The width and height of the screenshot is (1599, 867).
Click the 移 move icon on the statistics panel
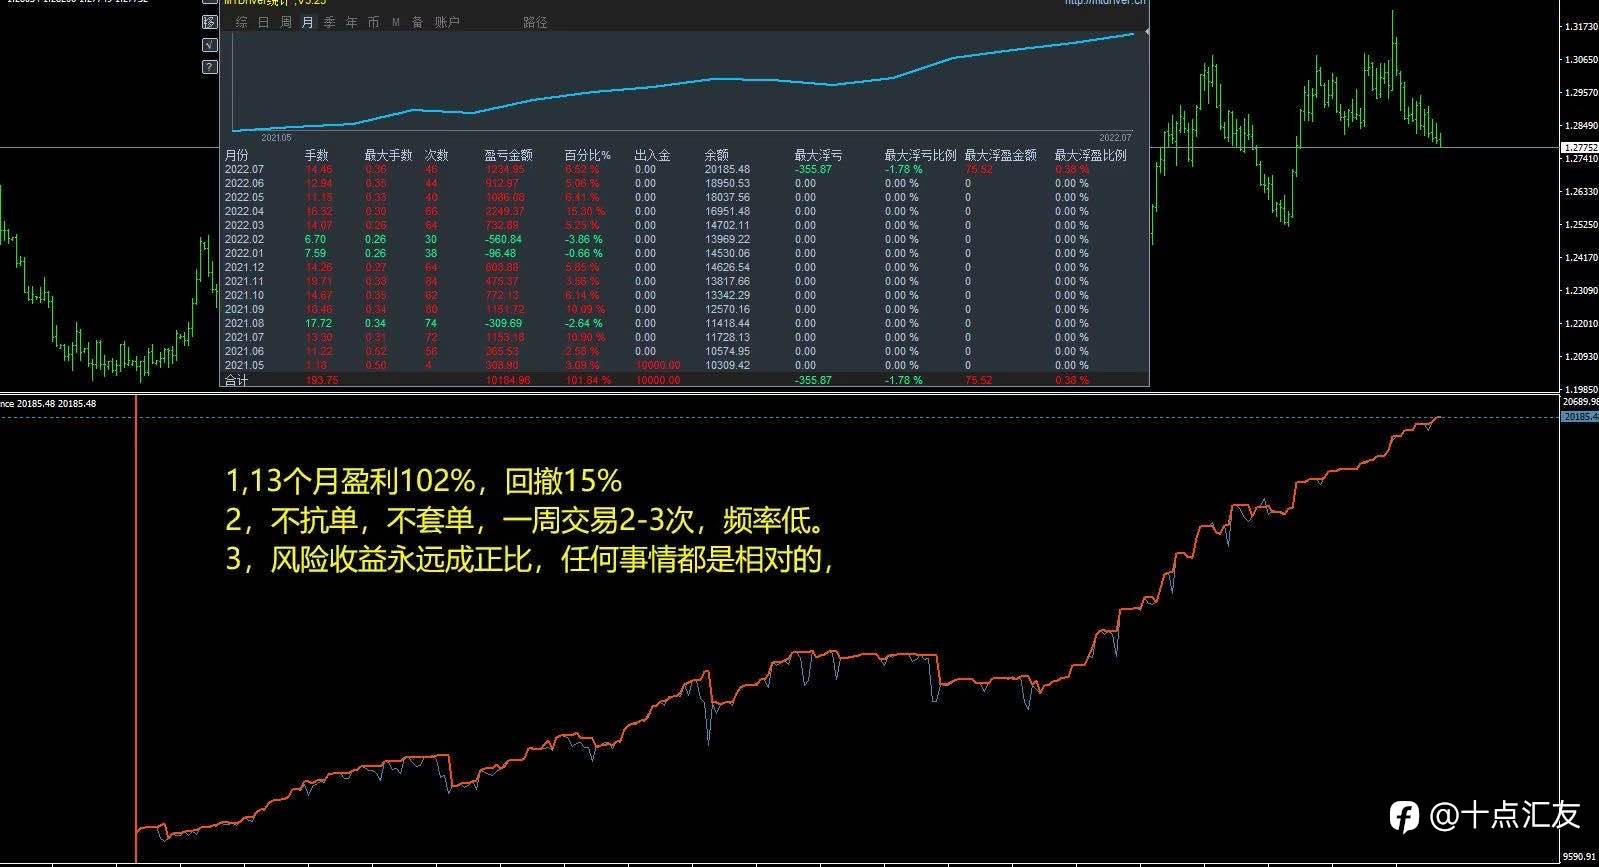pyautogui.click(x=209, y=22)
